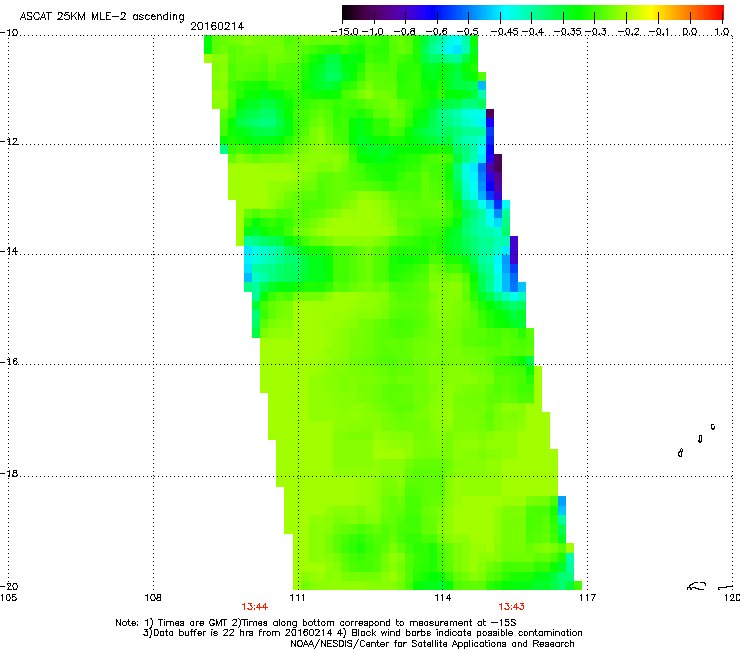Click the -0.5 color bar label
The image size is (740, 650).
[467, 32]
